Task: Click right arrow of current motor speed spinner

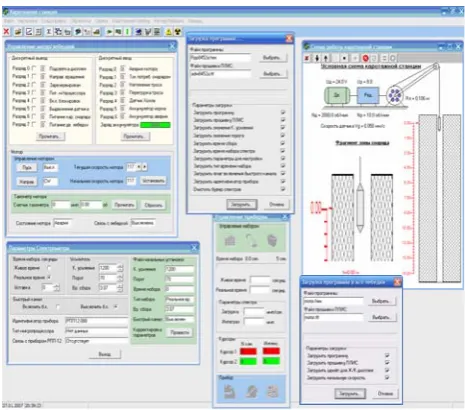Action: coord(144,166)
